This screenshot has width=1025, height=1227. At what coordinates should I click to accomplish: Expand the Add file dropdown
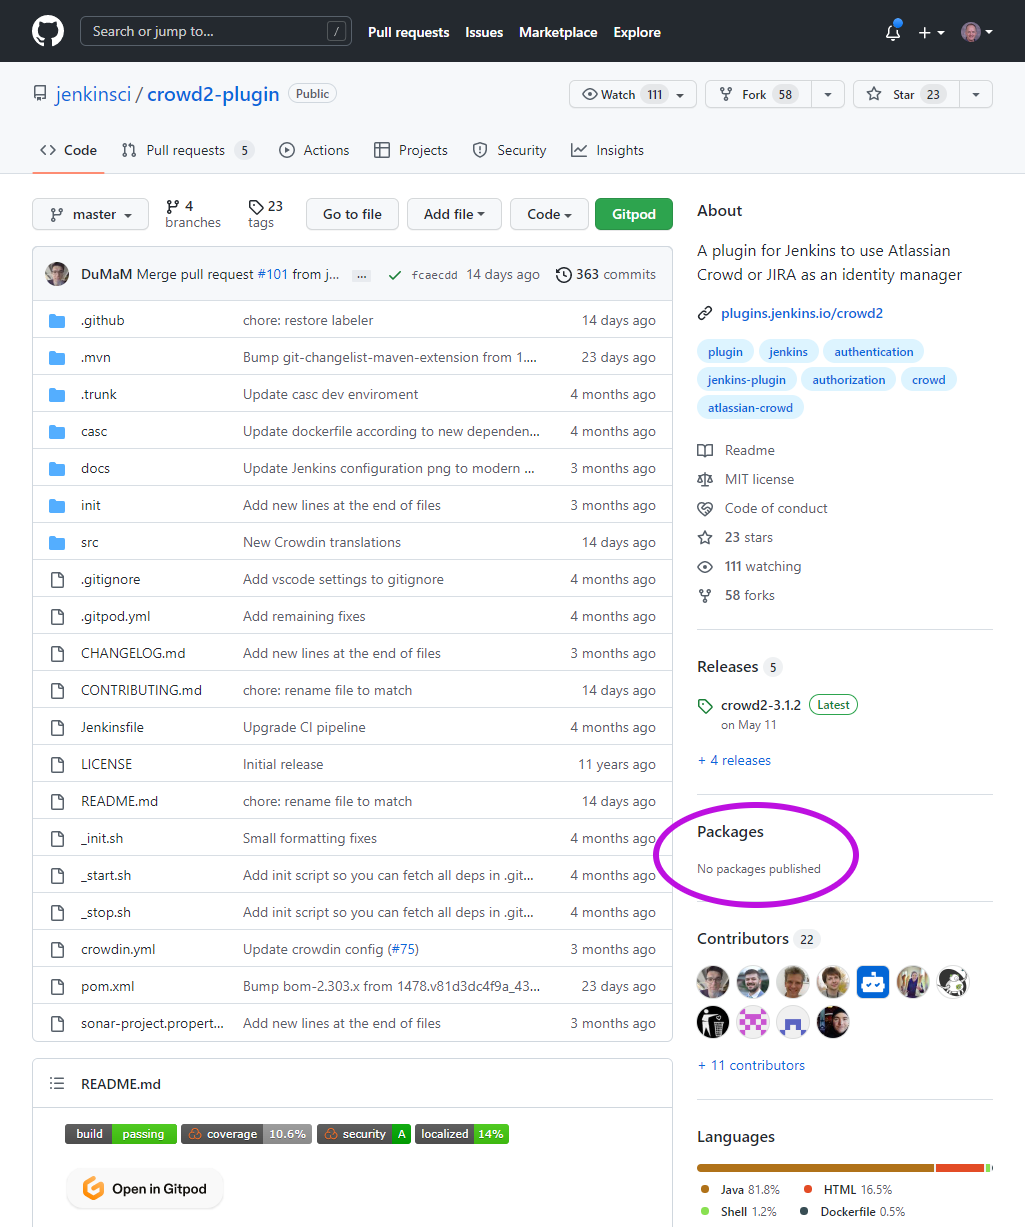(x=454, y=214)
